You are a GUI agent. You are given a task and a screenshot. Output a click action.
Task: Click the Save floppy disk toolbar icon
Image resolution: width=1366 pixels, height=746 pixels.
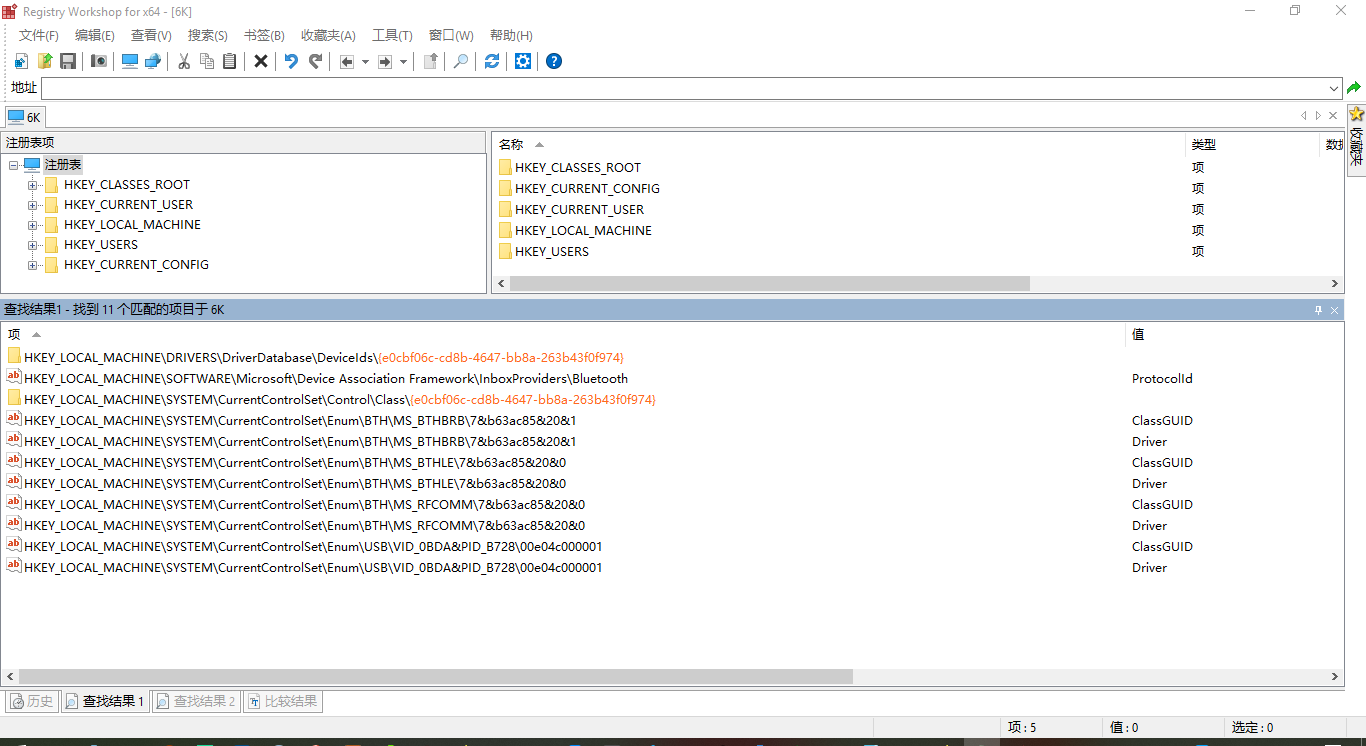pos(68,61)
